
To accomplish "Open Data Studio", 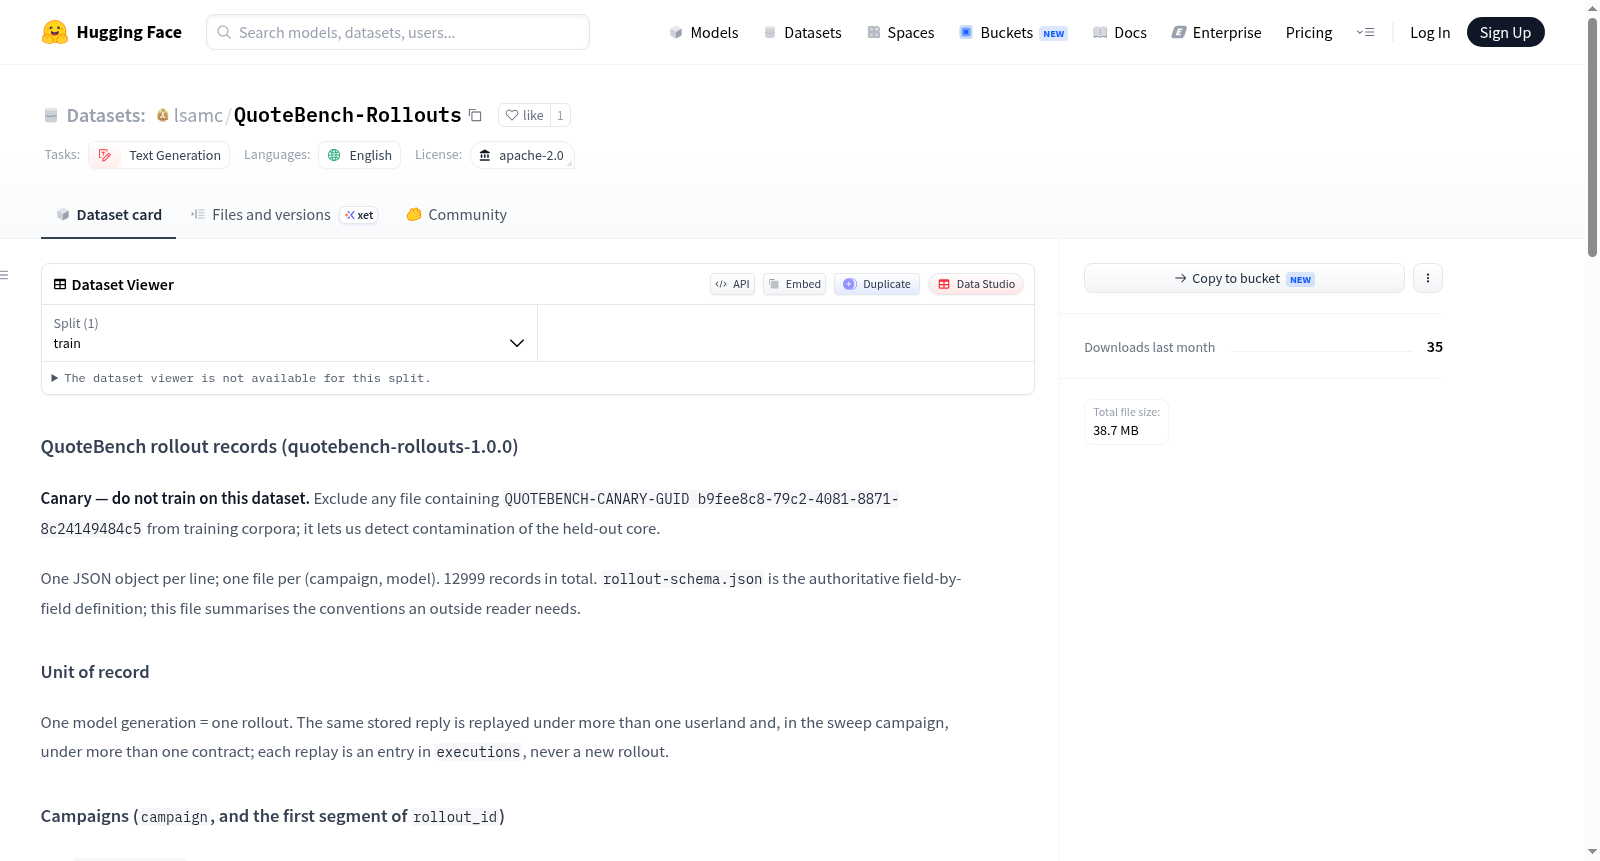I will click(976, 284).
